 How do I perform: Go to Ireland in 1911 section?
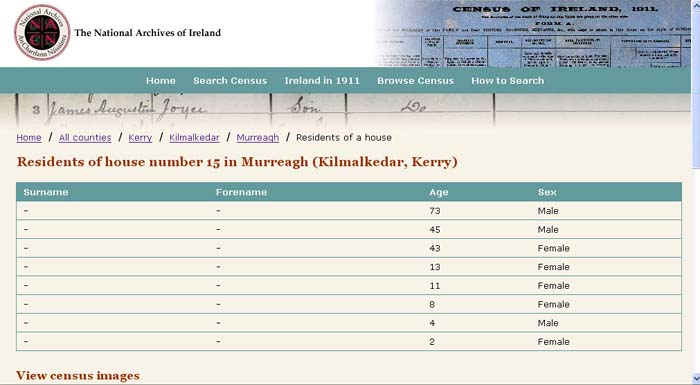pos(322,81)
